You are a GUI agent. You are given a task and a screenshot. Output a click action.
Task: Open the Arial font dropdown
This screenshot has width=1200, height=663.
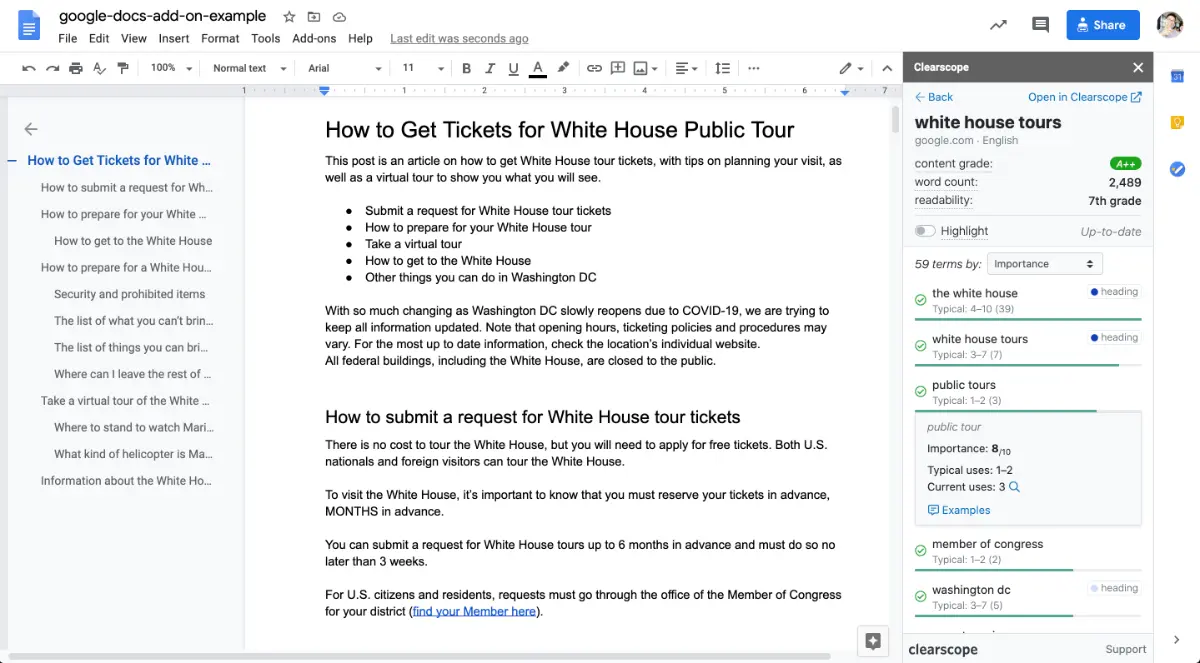point(345,68)
